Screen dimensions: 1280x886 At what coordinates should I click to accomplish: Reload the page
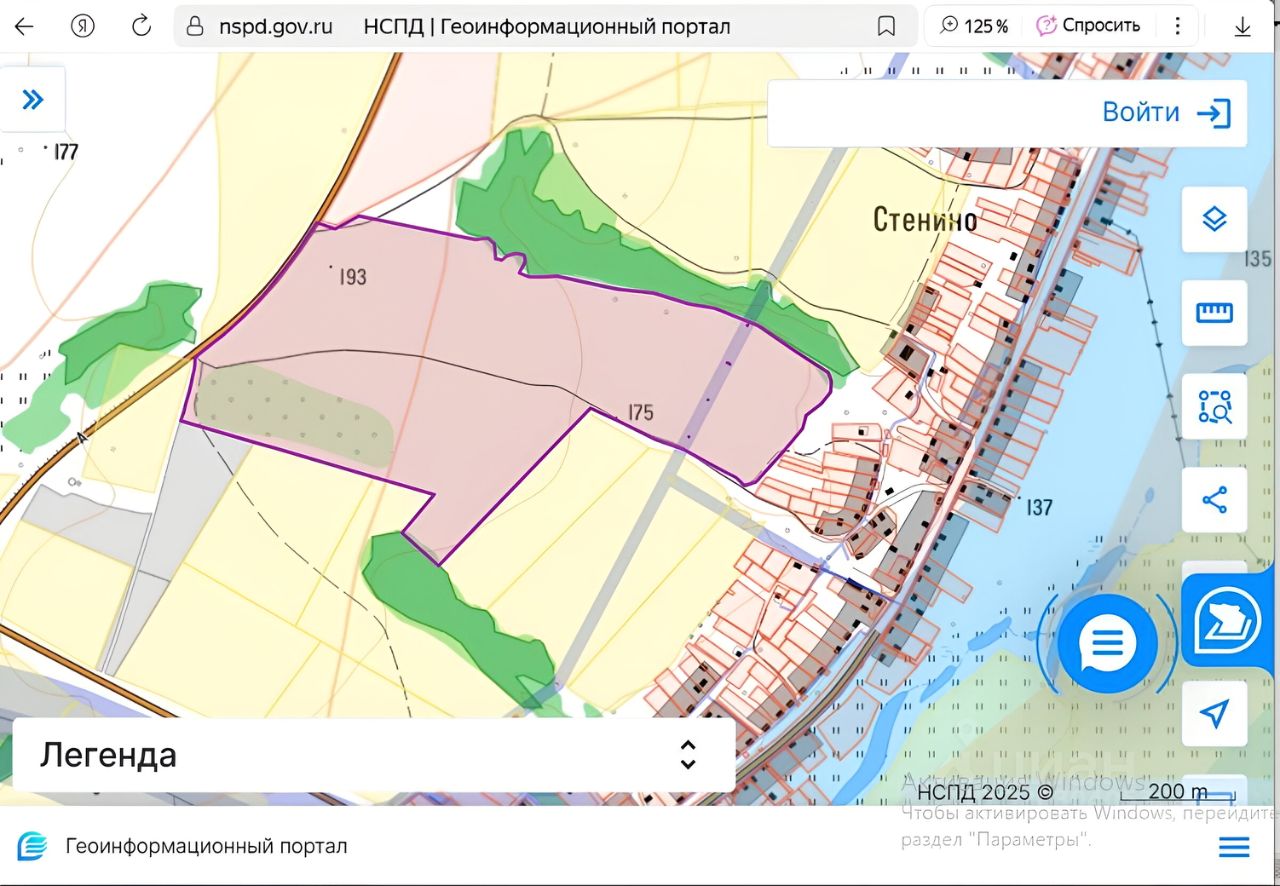pyautogui.click(x=142, y=26)
